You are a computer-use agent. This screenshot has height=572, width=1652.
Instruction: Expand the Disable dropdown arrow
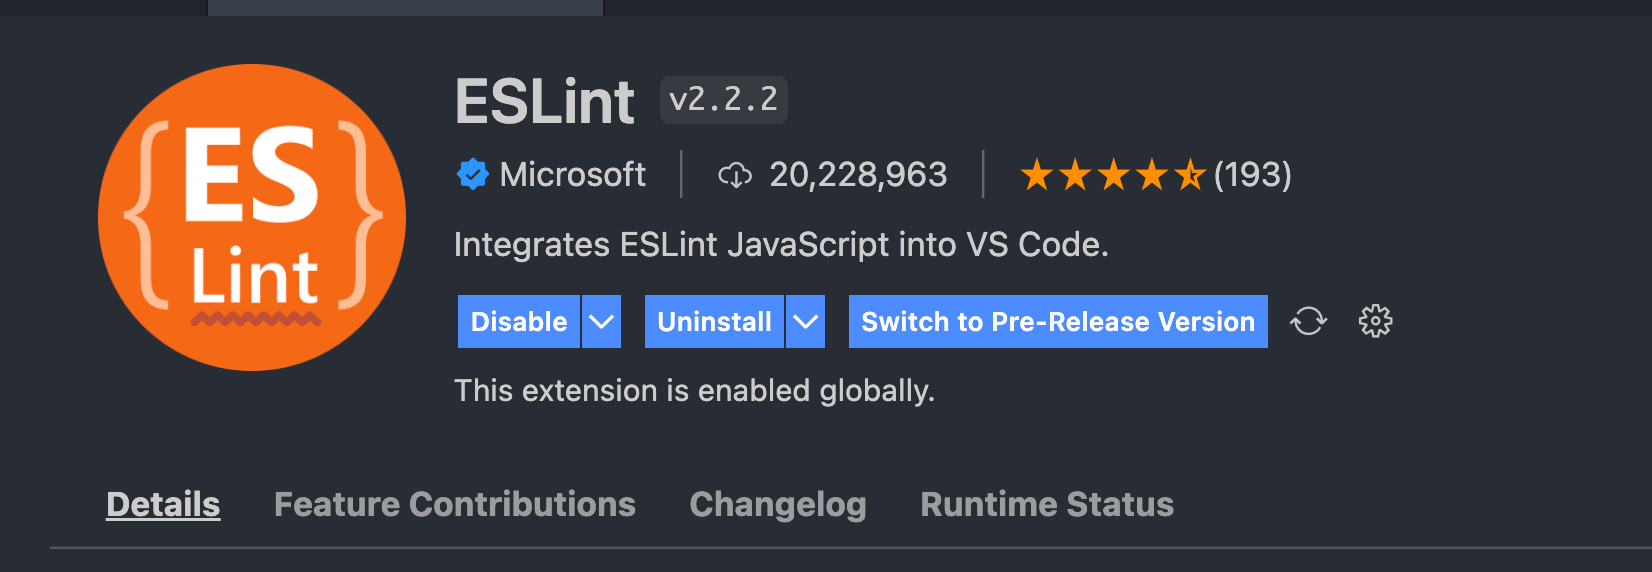(601, 322)
